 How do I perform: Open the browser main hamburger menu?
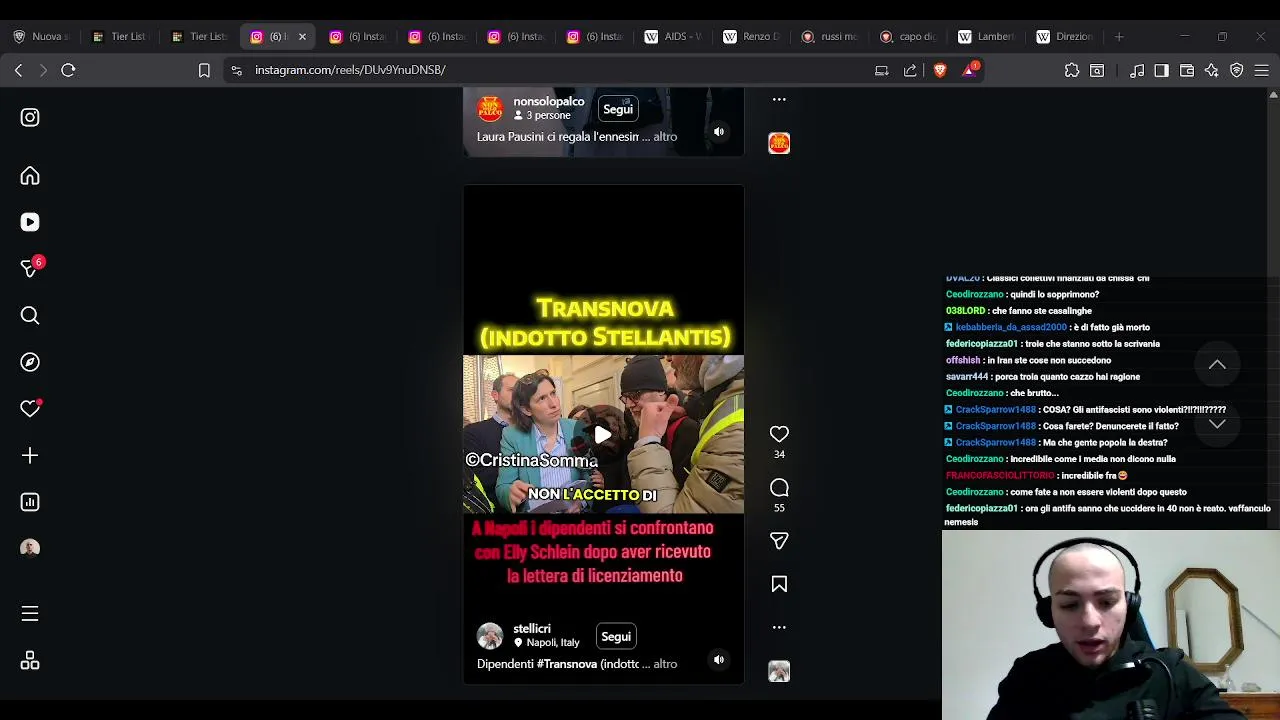[x=1262, y=70]
